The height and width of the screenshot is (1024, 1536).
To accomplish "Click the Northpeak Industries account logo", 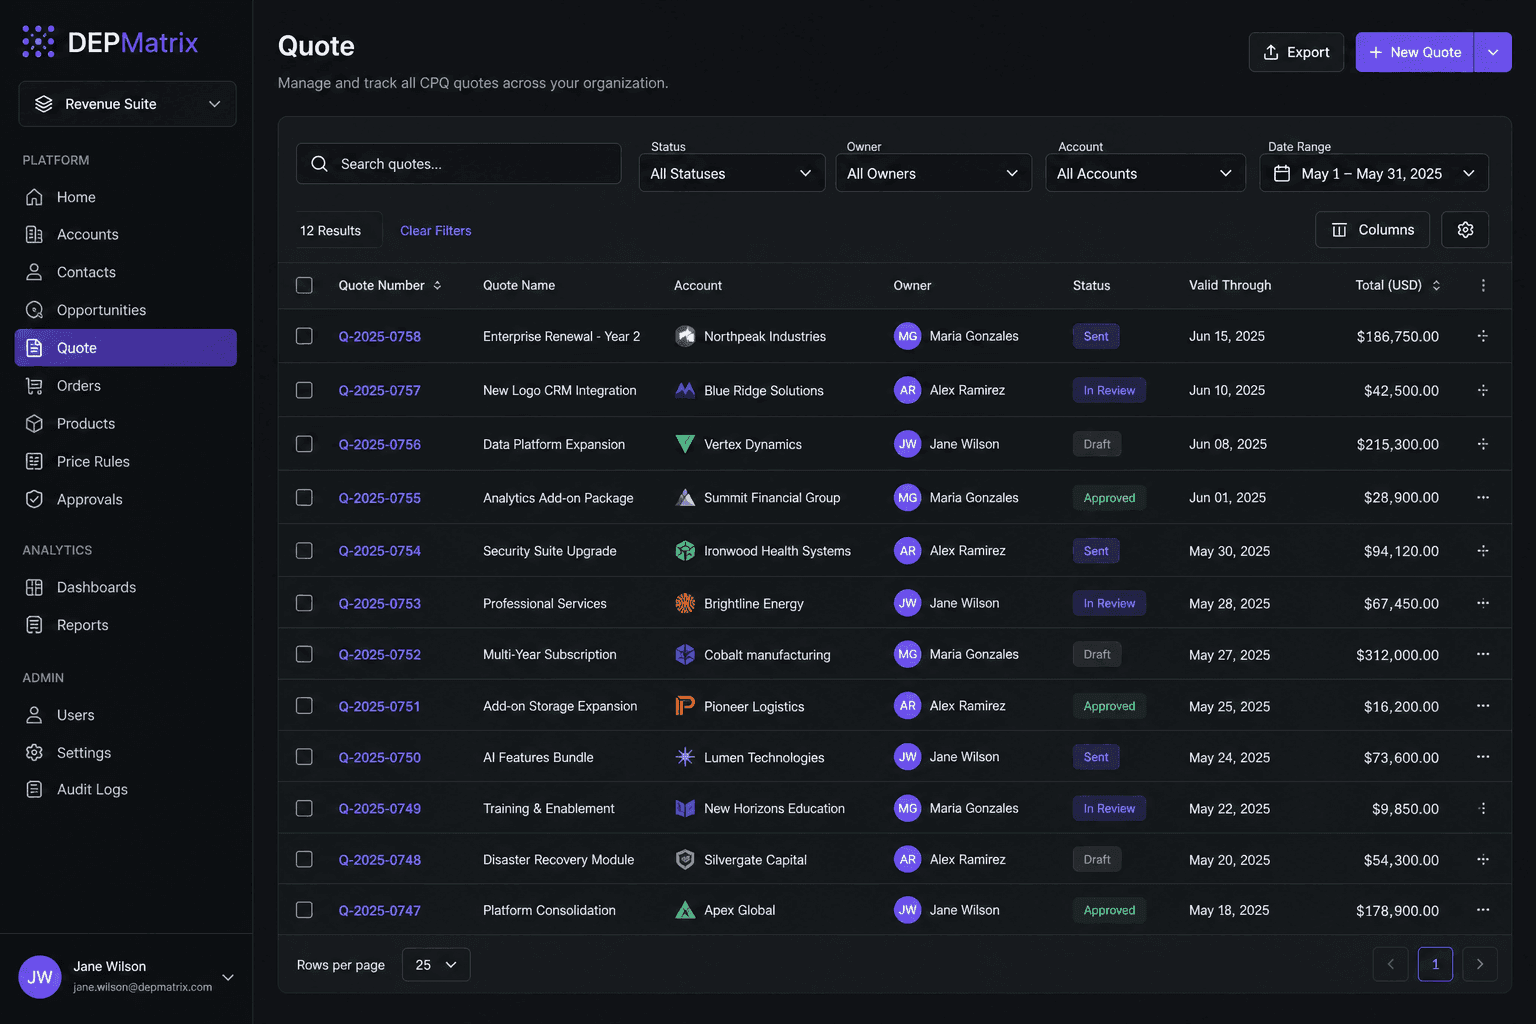I will point(685,336).
